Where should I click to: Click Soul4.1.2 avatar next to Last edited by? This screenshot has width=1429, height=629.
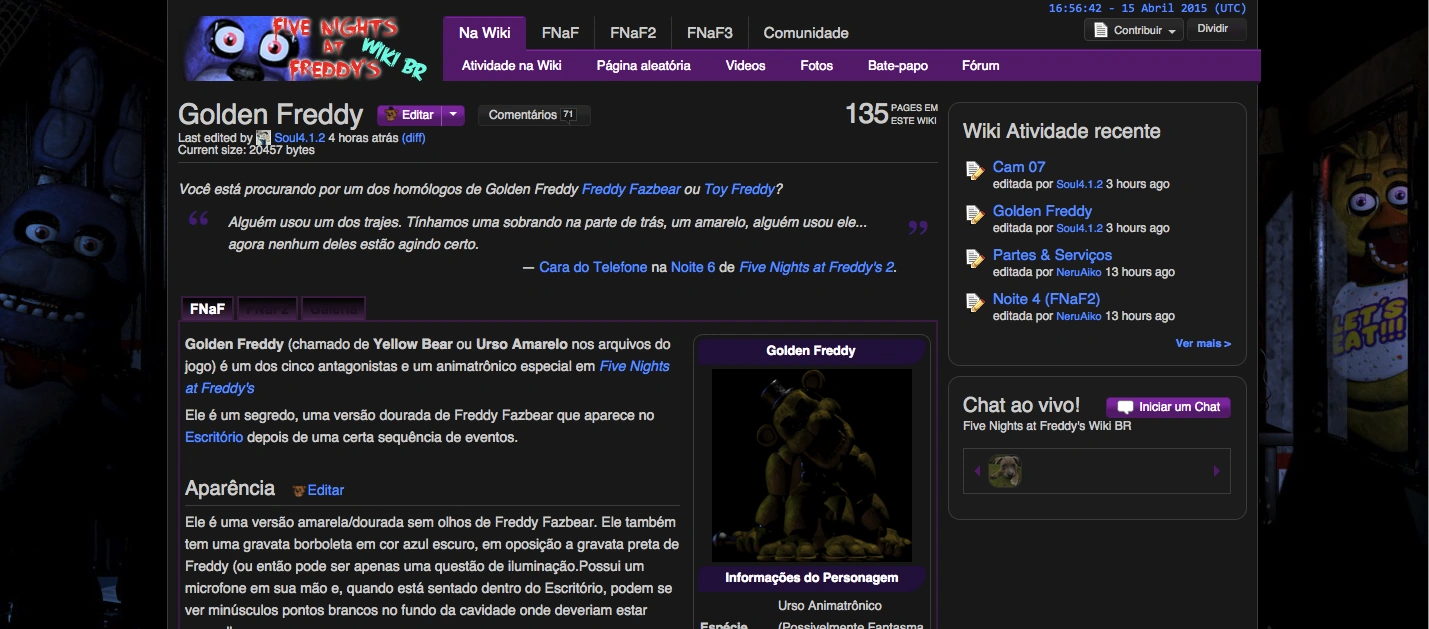click(264, 138)
